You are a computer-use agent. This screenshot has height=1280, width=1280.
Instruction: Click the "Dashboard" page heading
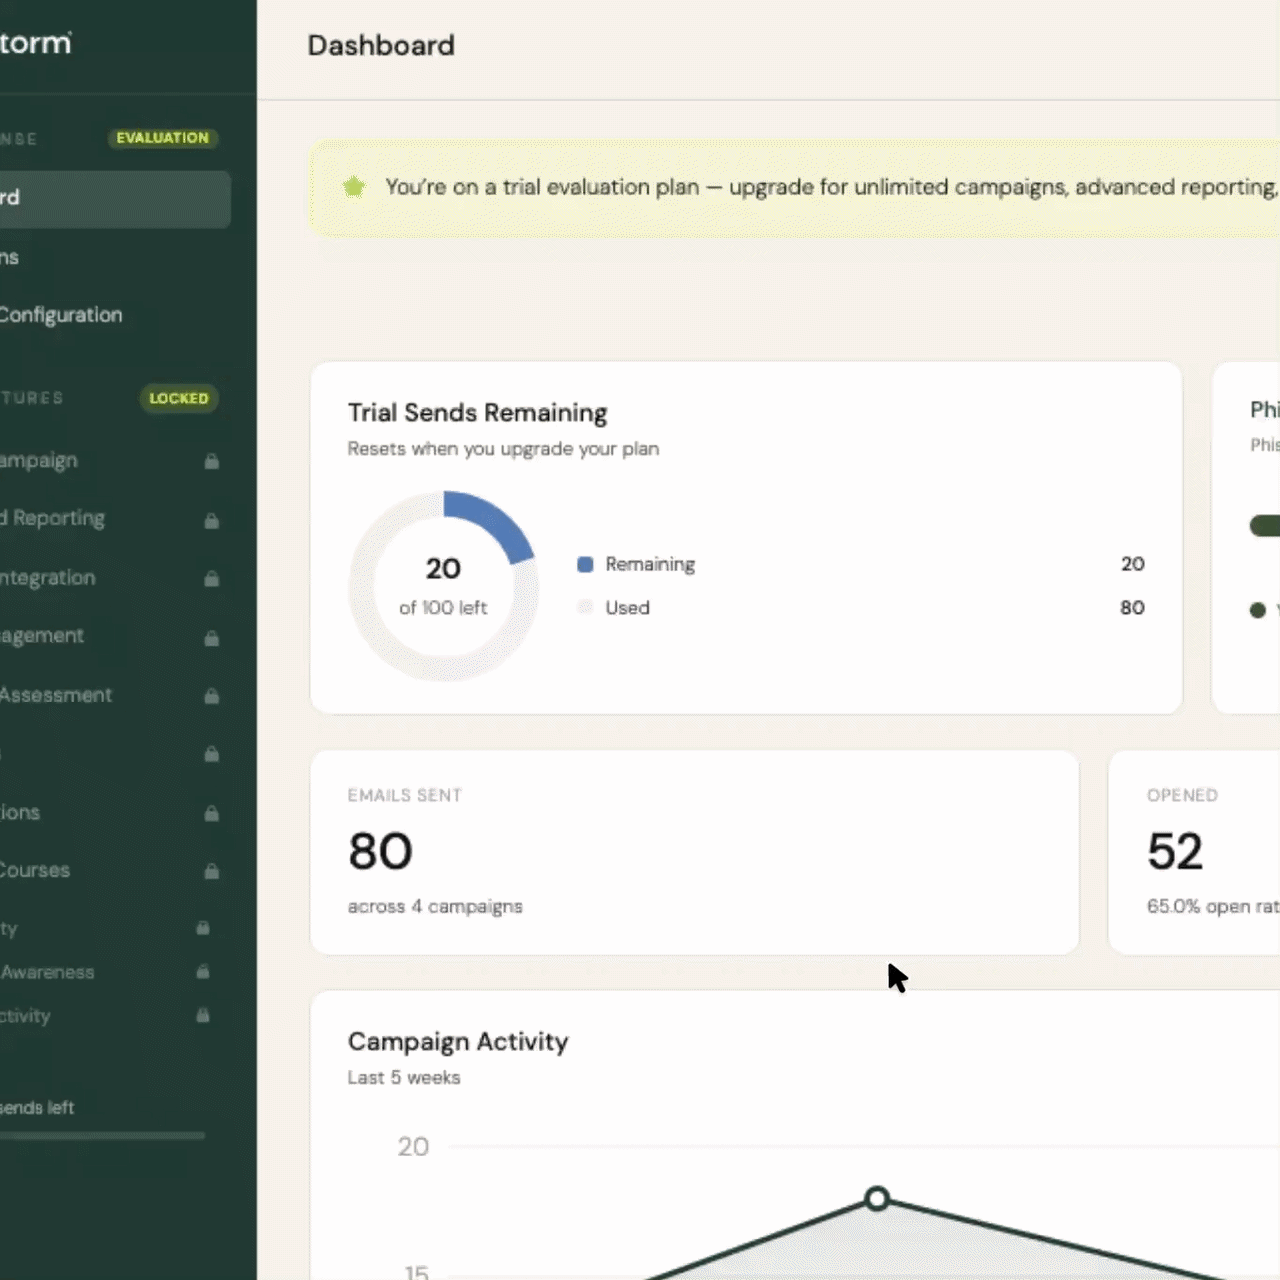381,45
